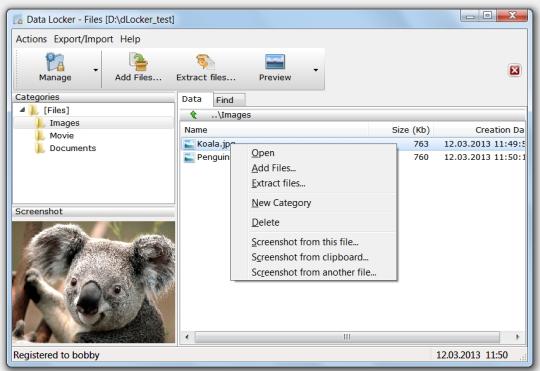Viewport: 540px width, 371px height.
Task: Click the Screenshot panel header
Action: pos(94,212)
